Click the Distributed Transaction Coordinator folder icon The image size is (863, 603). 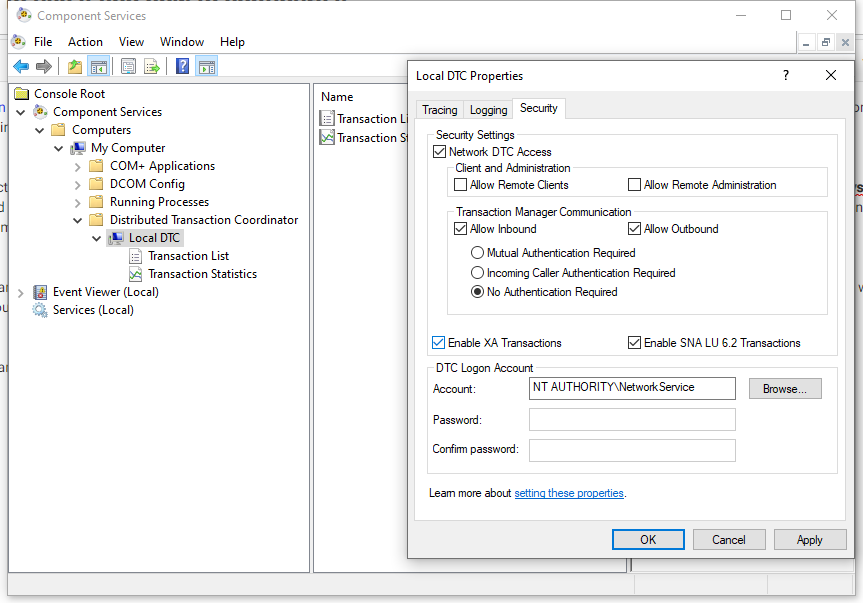coord(96,220)
